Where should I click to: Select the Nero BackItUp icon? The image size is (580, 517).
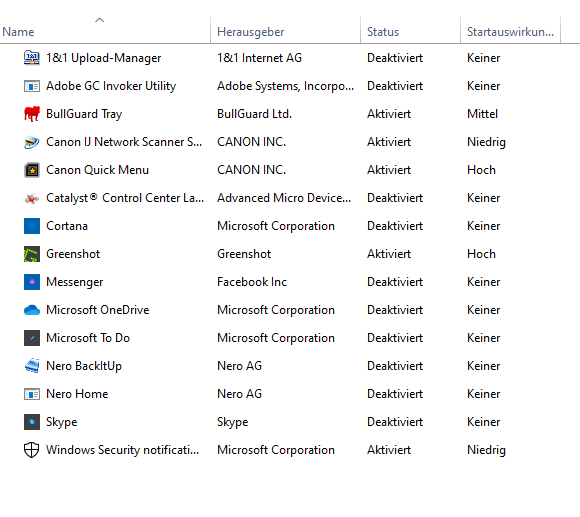[32, 366]
